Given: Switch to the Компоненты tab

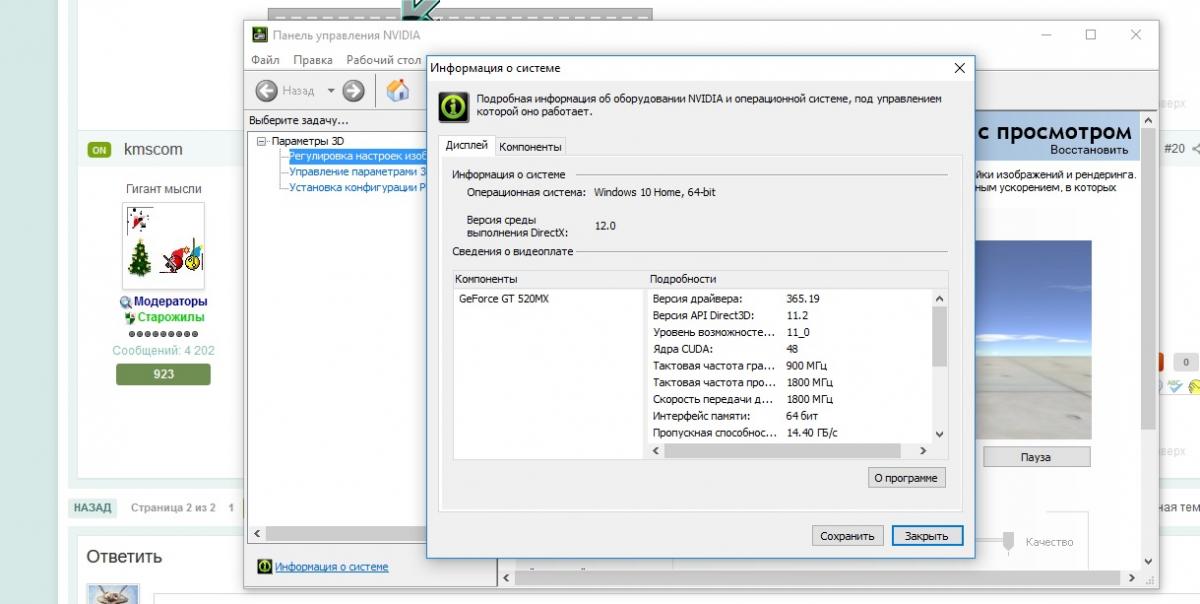Looking at the screenshot, I should (531, 147).
